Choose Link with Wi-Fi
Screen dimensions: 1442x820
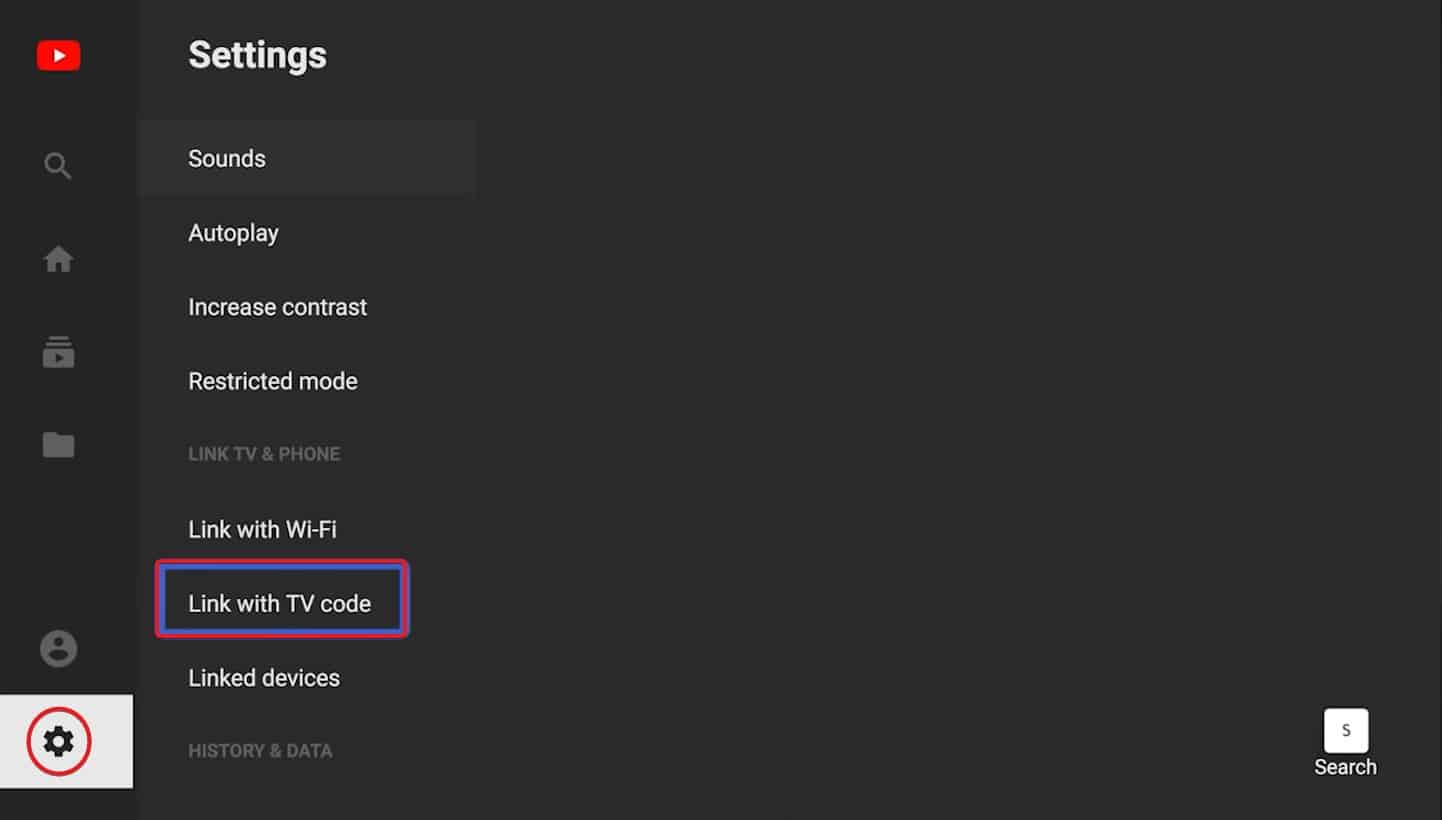262,529
